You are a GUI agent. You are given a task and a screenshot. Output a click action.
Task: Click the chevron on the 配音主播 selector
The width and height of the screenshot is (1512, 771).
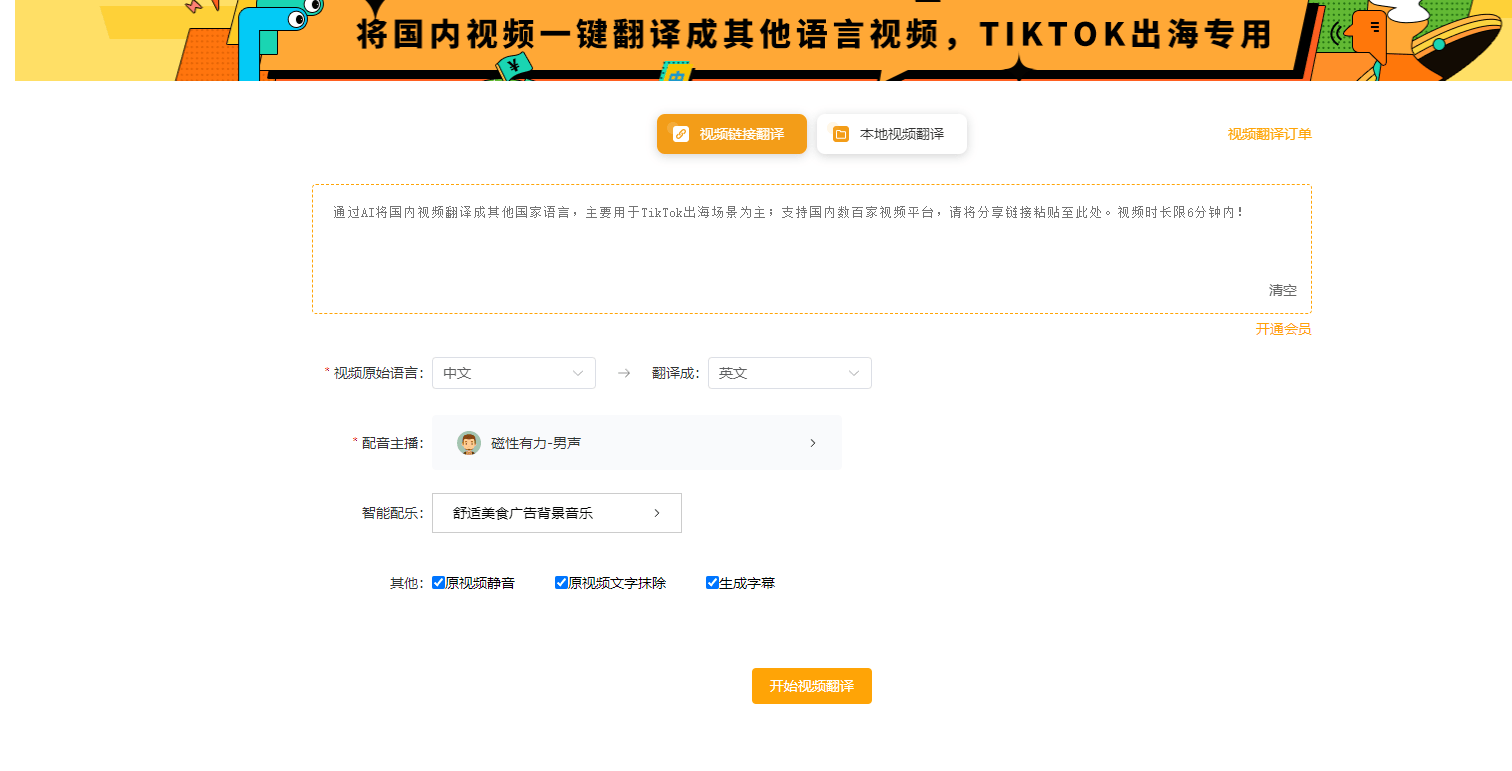point(813,442)
